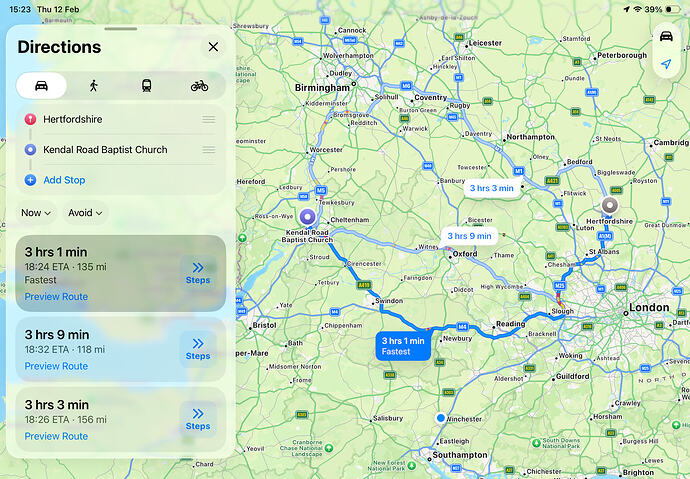Screen dimensions: 690x479
Task: Tap the Hertfordshire grey map pin
Action: (609, 205)
